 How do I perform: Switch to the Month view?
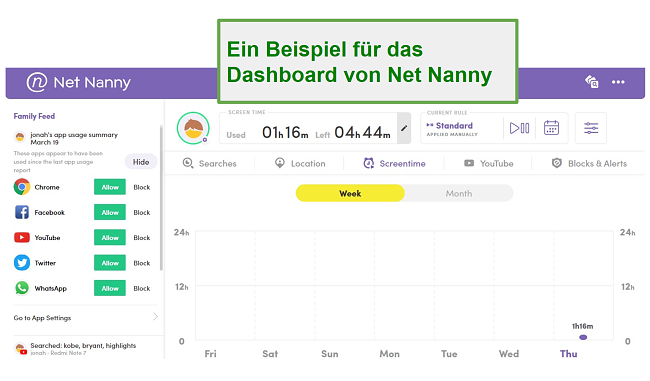tap(459, 194)
